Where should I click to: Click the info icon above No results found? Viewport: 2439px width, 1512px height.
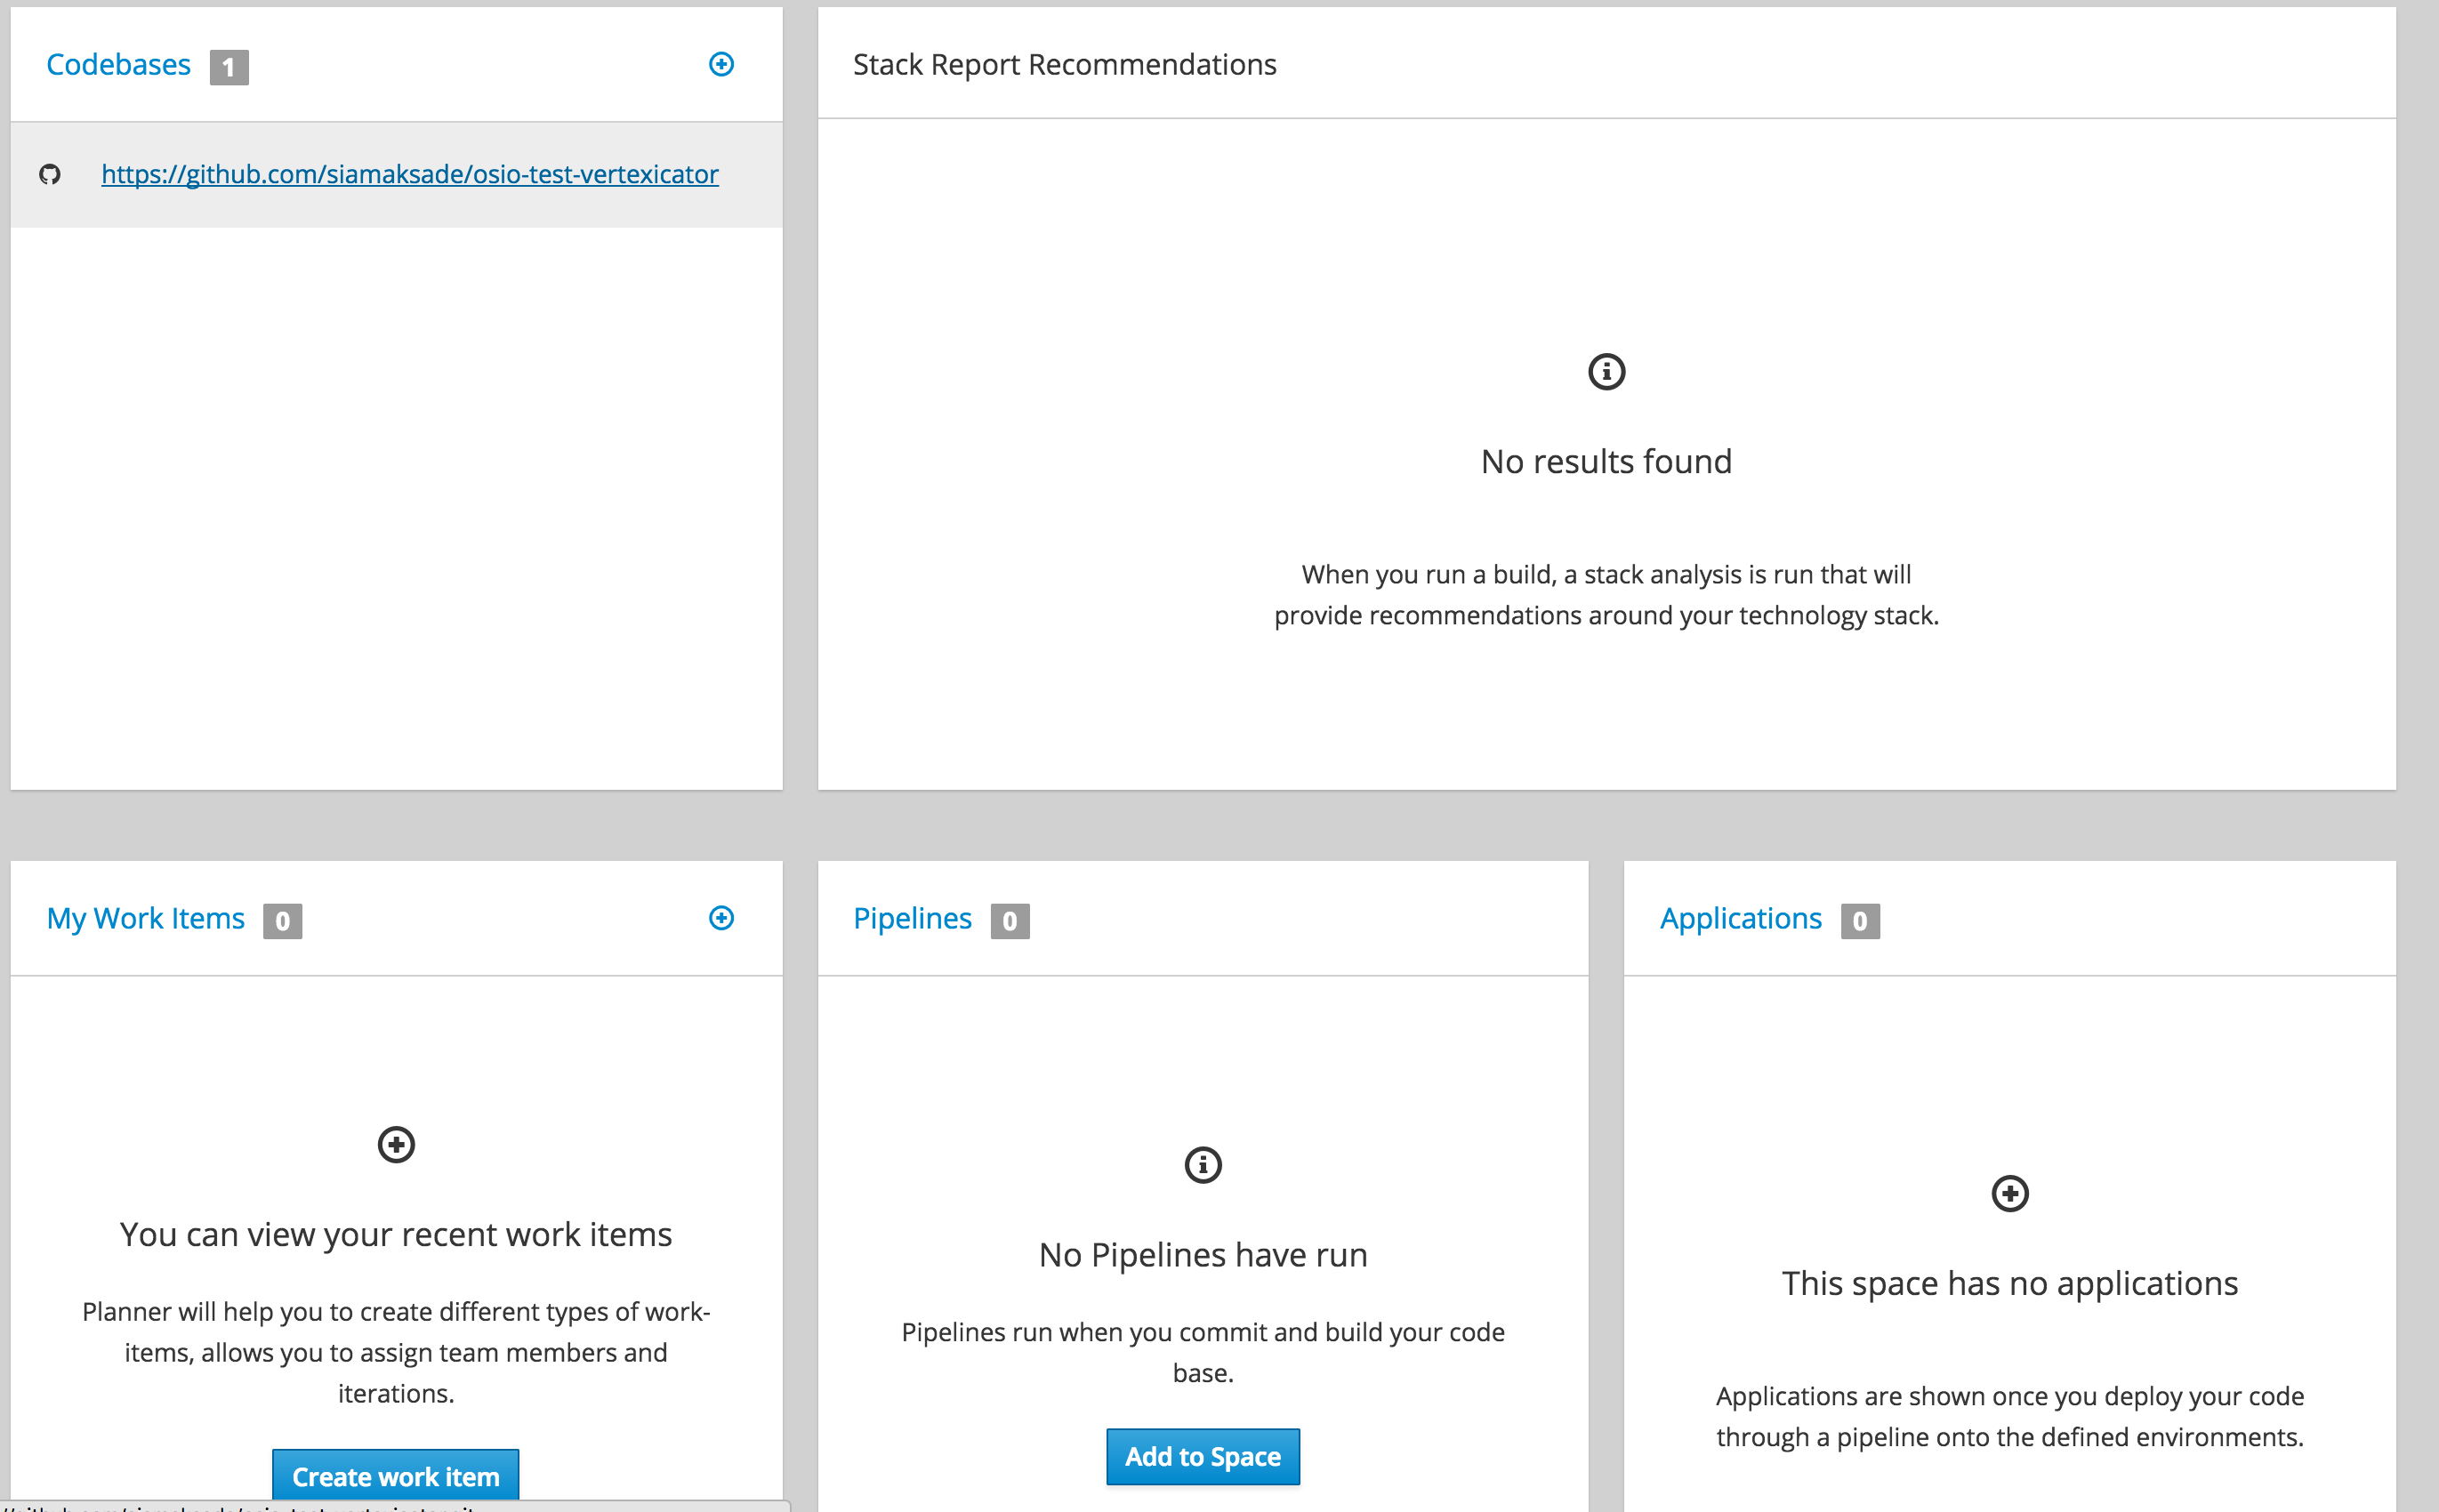[1607, 371]
